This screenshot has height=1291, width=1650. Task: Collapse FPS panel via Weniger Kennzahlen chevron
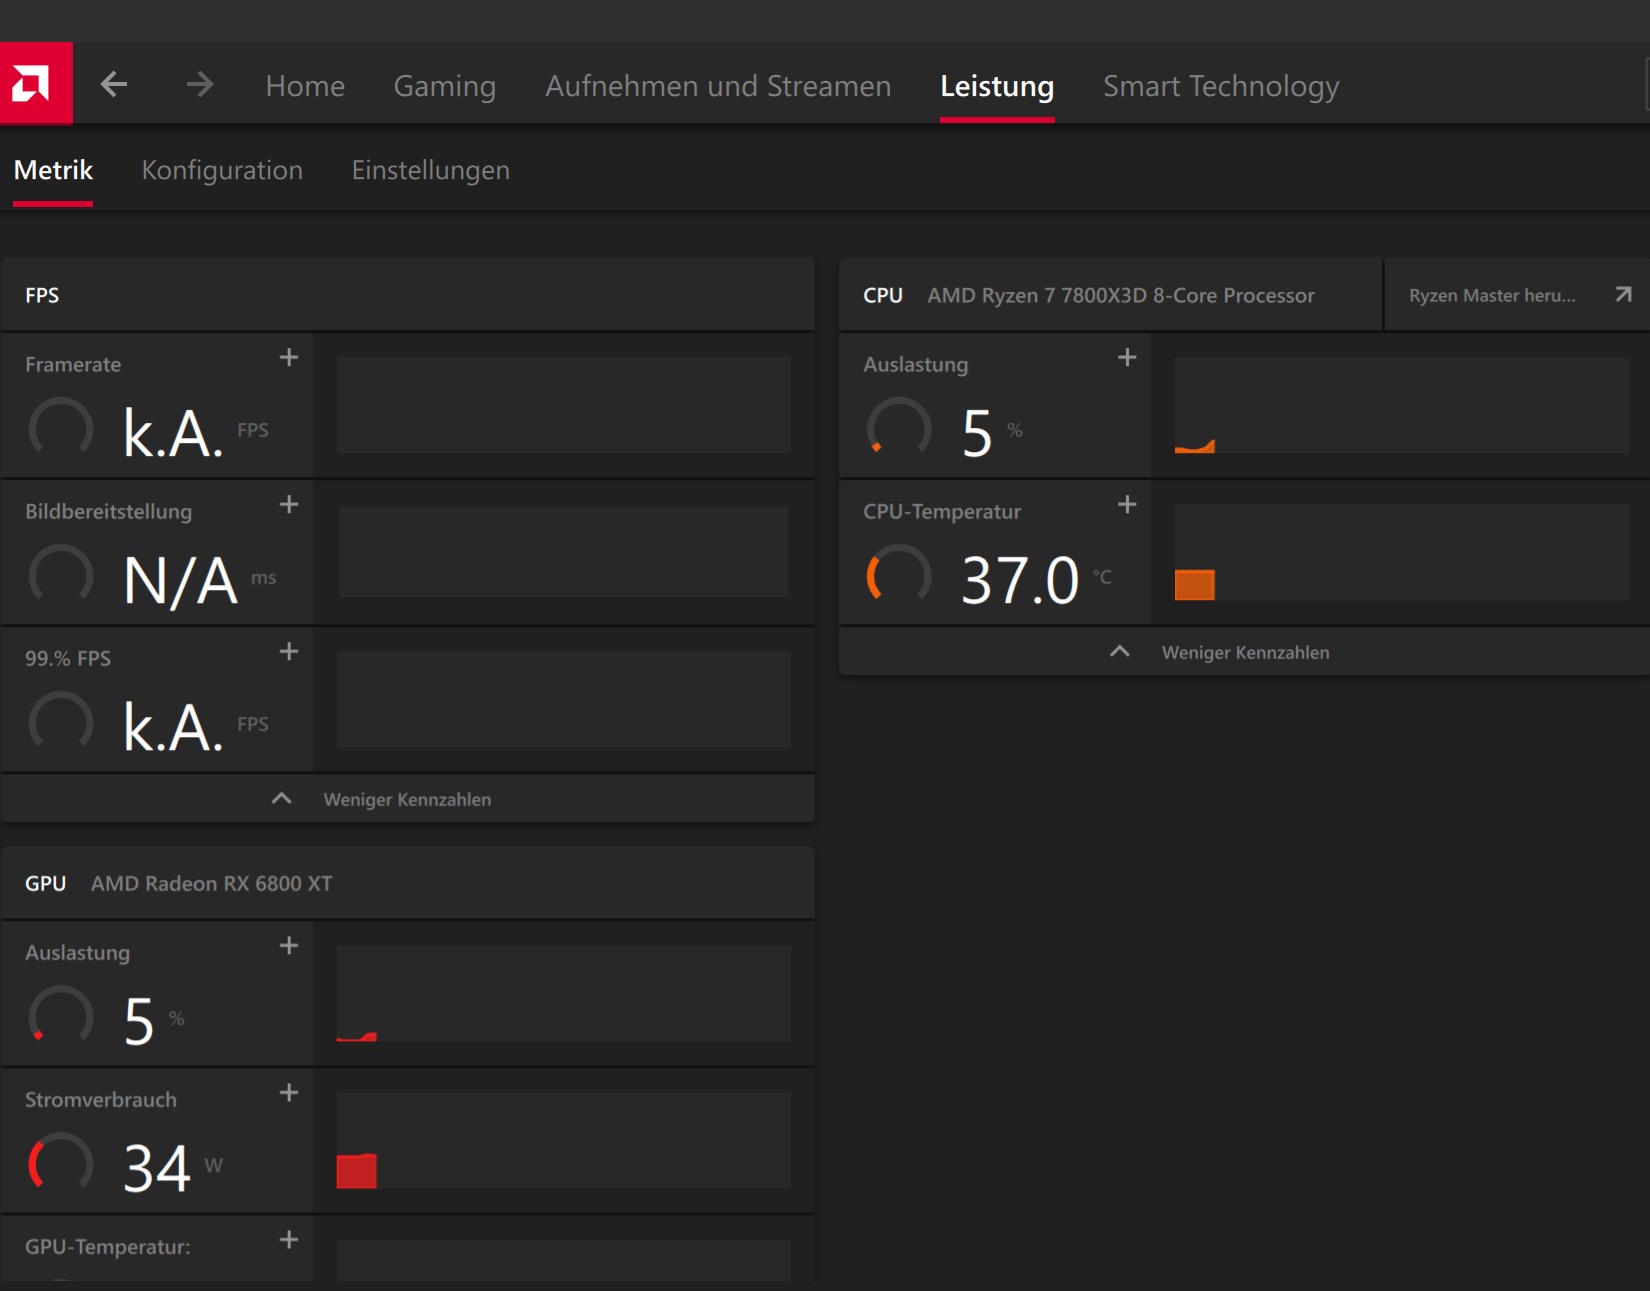(x=282, y=798)
